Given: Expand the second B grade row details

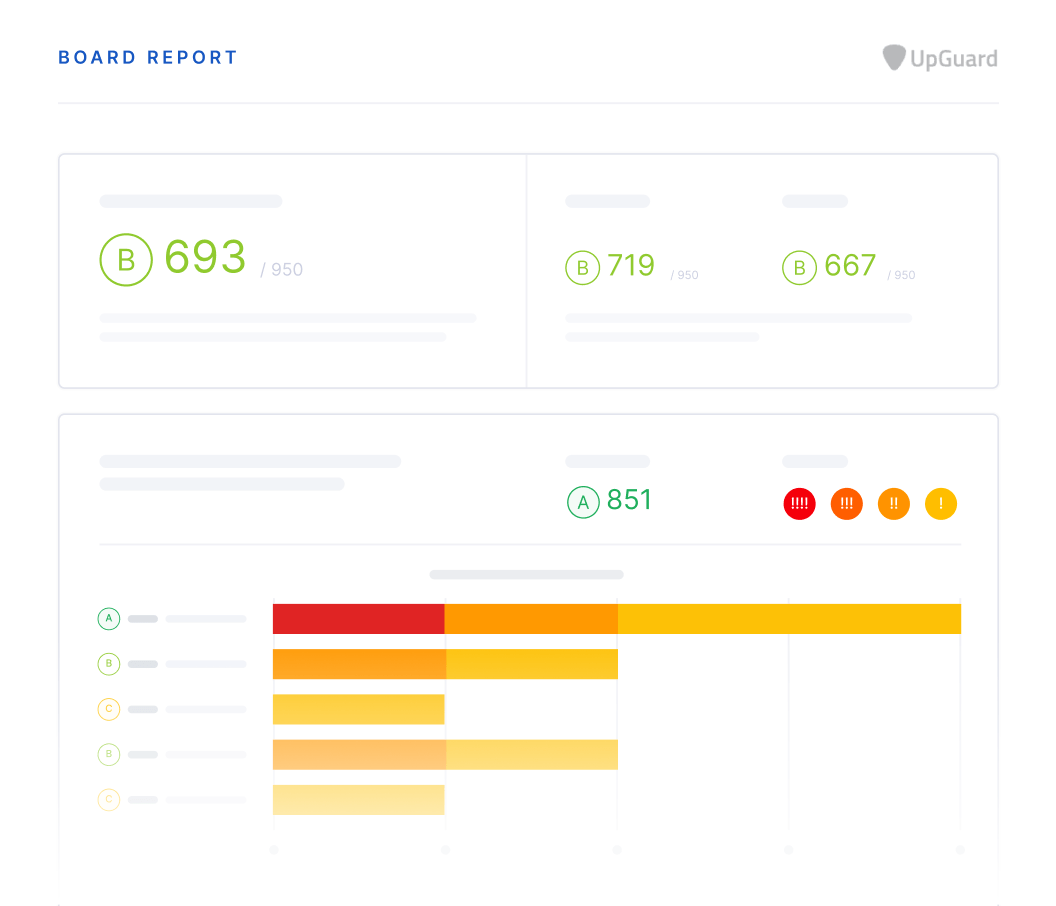Looking at the screenshot, I should 108,663.
